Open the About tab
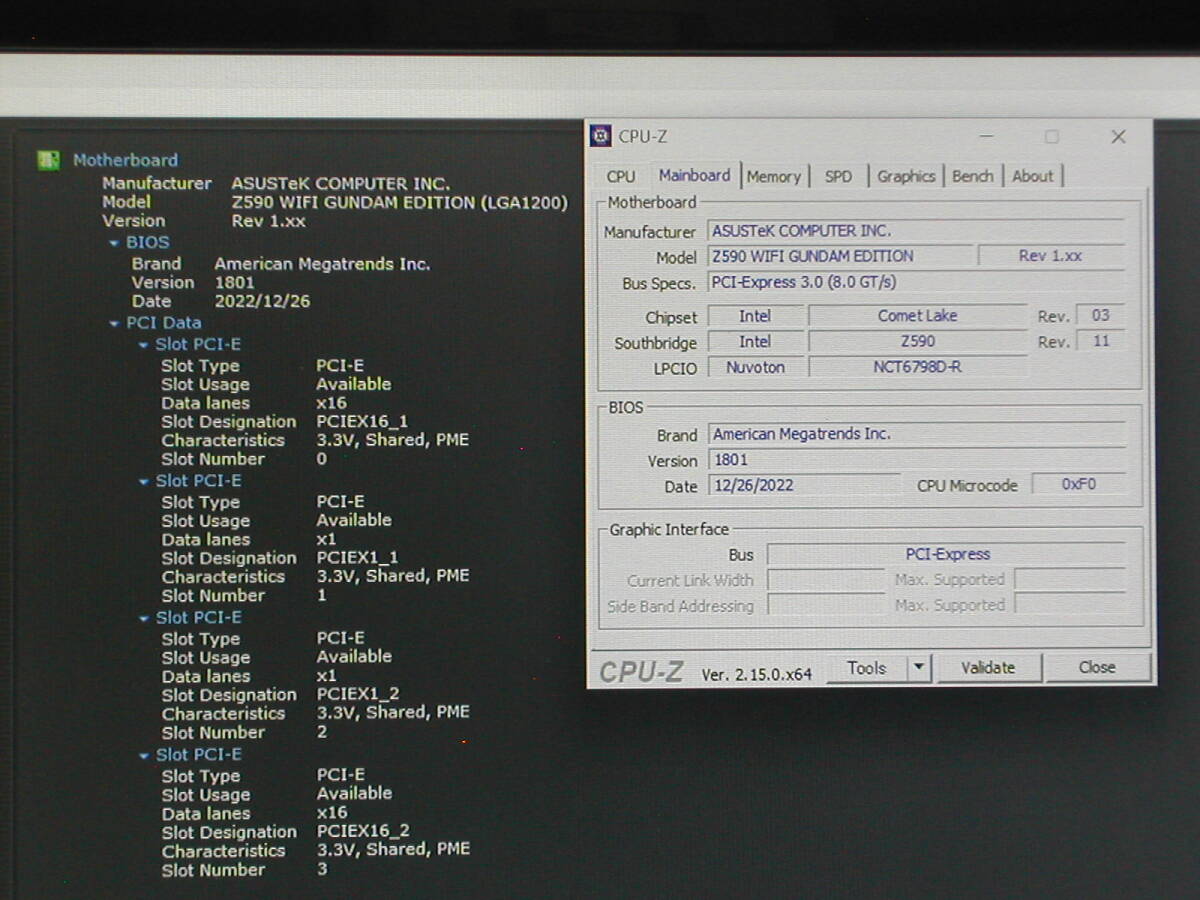Screen dimensions: 1200x900 pyautogui.click(x=1033, y=176)
